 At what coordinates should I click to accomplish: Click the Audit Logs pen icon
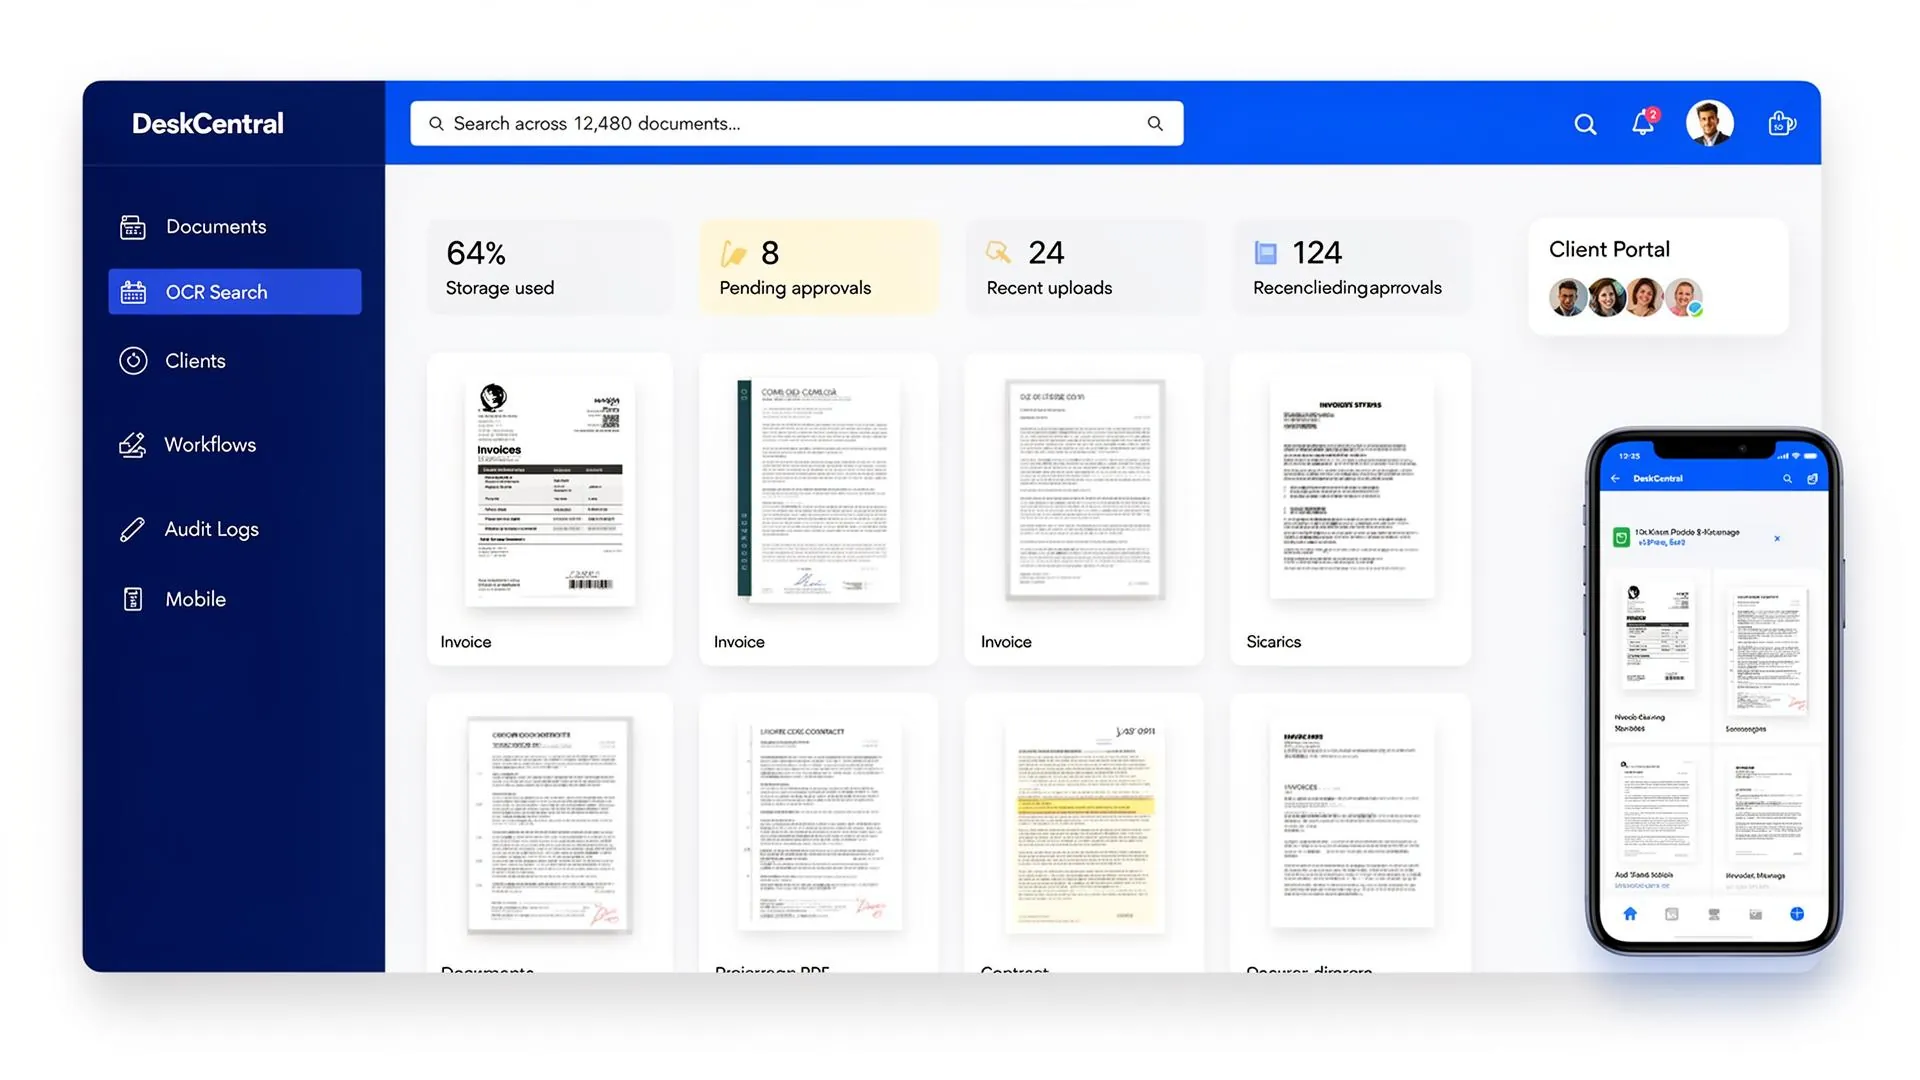(132, 529)
